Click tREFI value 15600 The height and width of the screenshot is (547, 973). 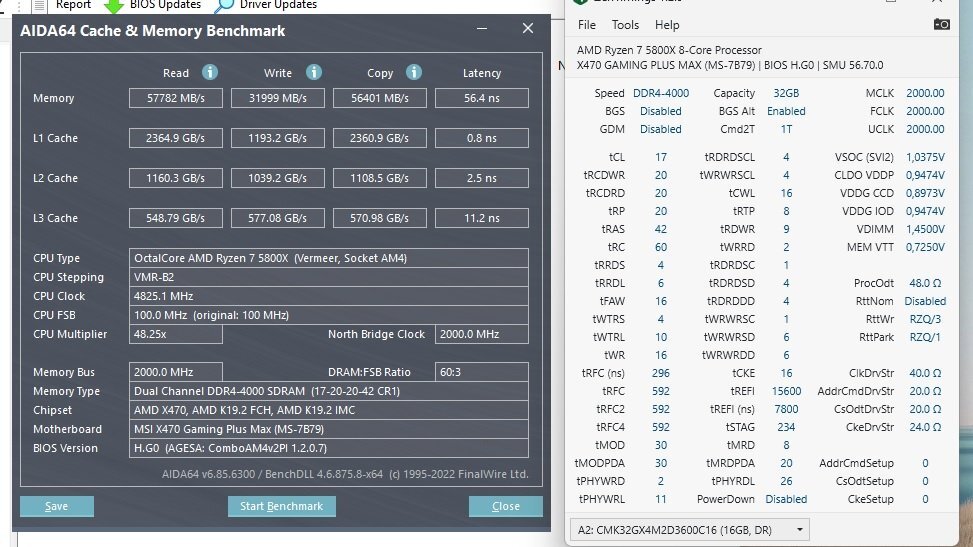(786, 391)
